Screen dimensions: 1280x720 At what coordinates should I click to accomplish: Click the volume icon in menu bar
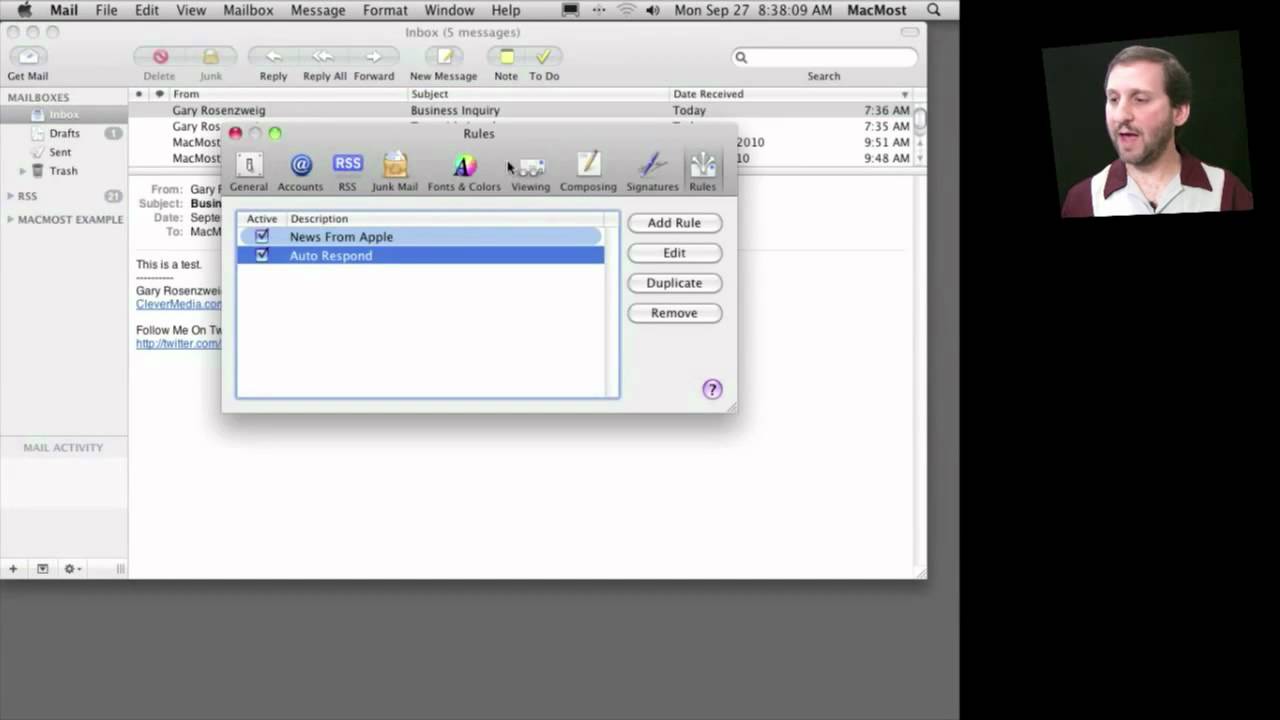point(653,10)
